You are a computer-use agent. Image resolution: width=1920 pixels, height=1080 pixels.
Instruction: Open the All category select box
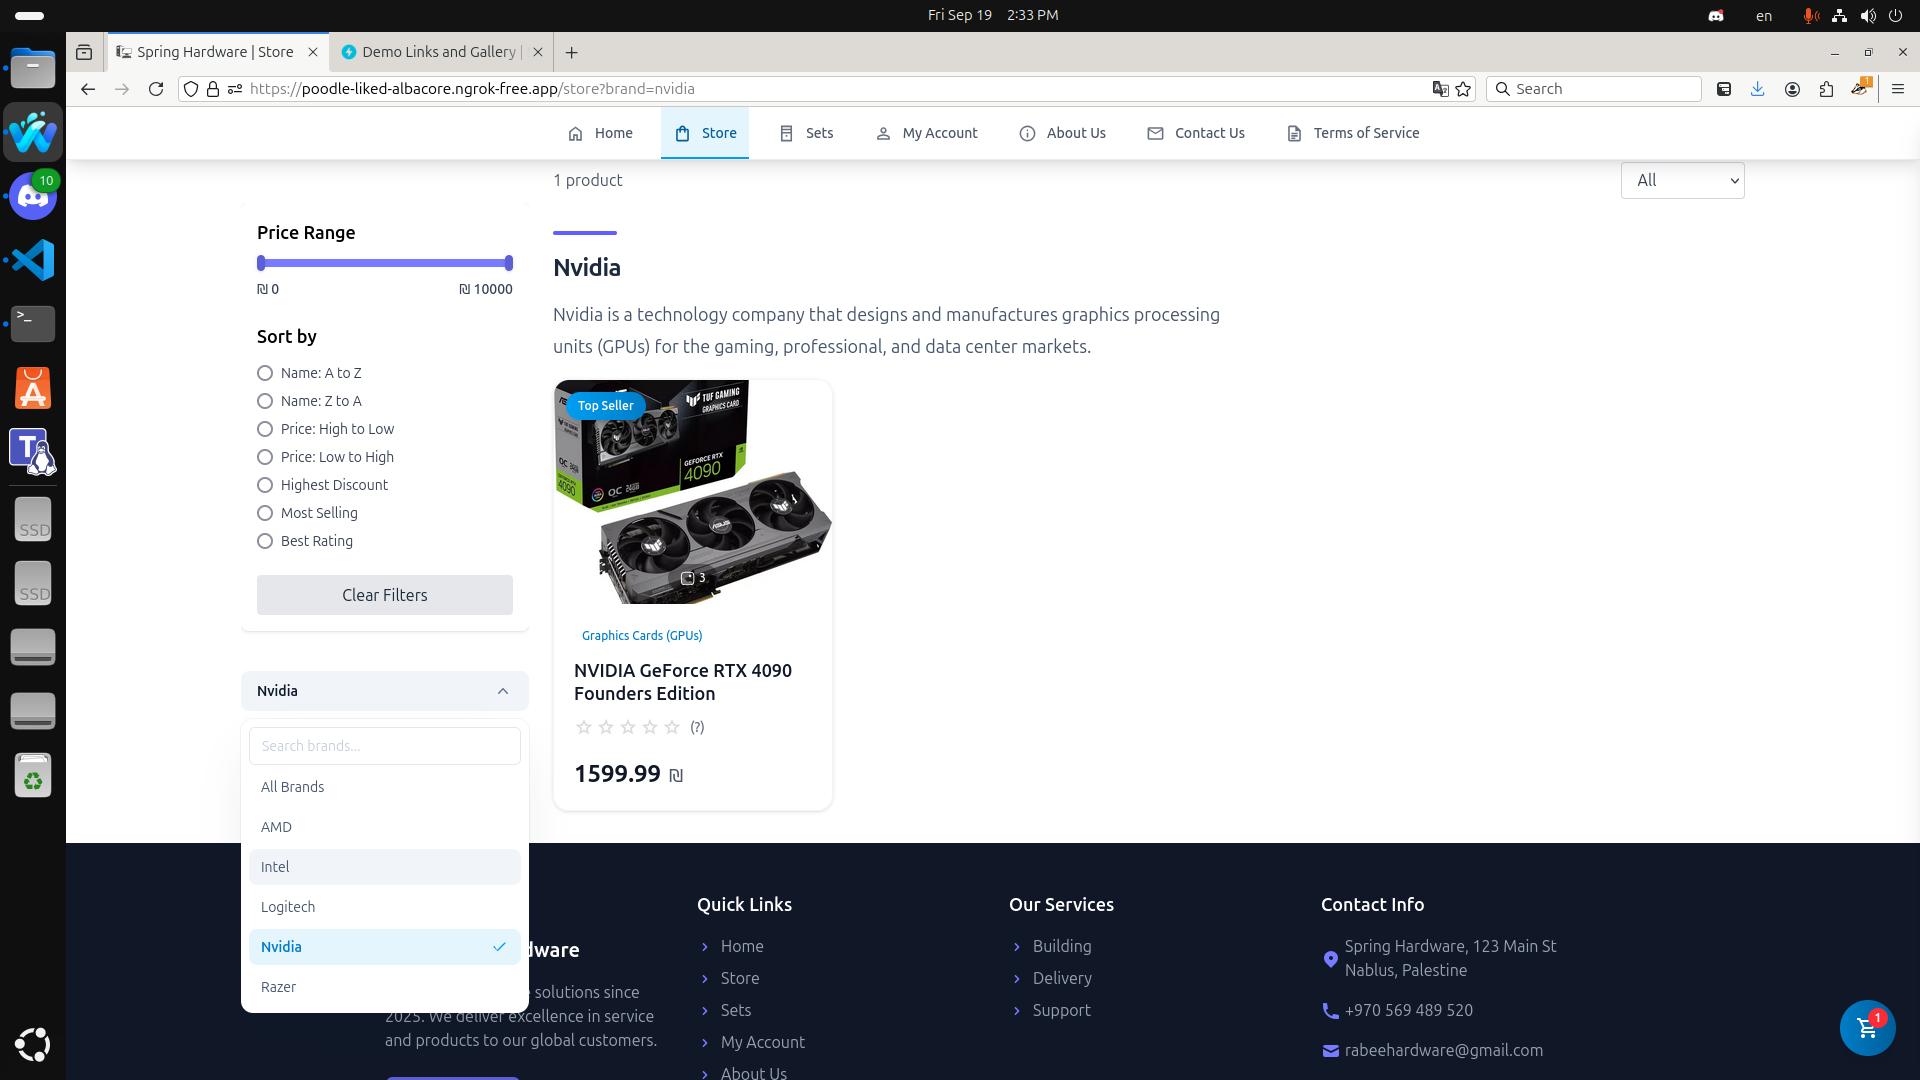(1682, 180)
